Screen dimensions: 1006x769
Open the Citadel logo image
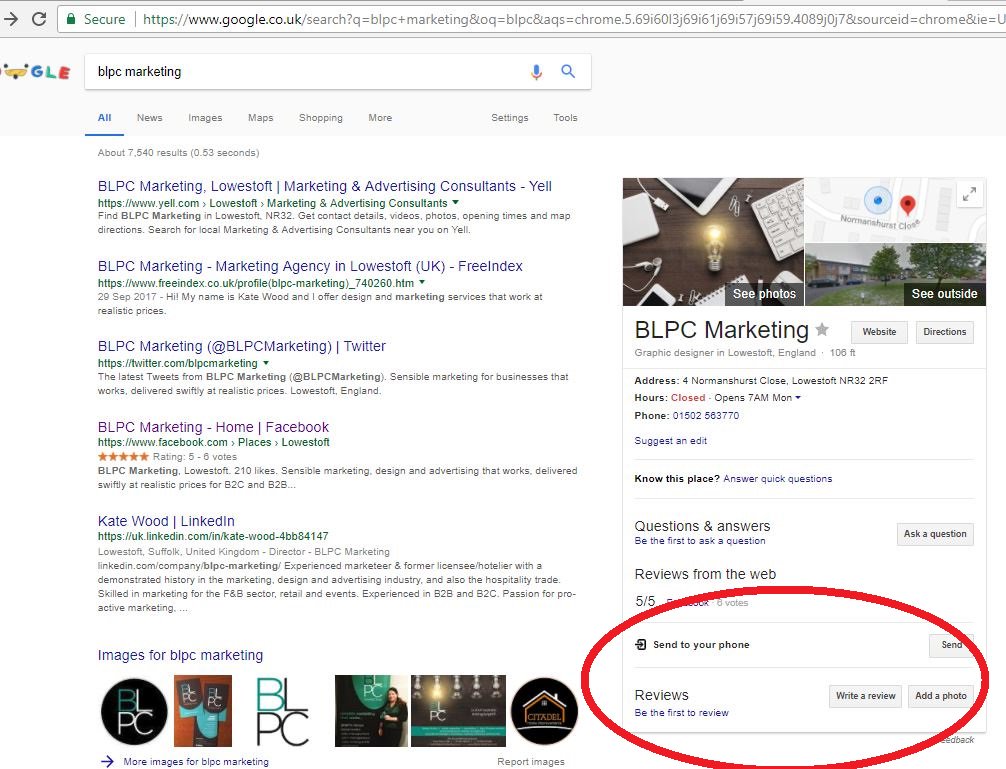[544, 711]
